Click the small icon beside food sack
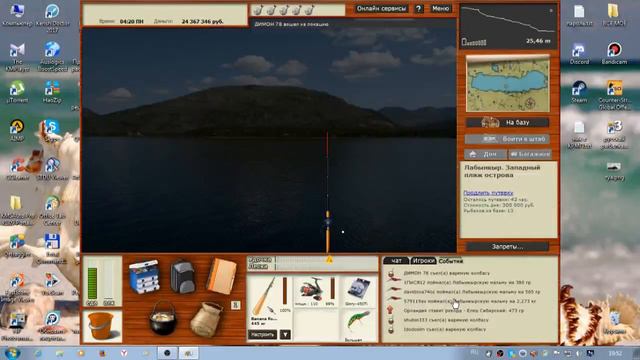640x360 pixels. [236, 305]
